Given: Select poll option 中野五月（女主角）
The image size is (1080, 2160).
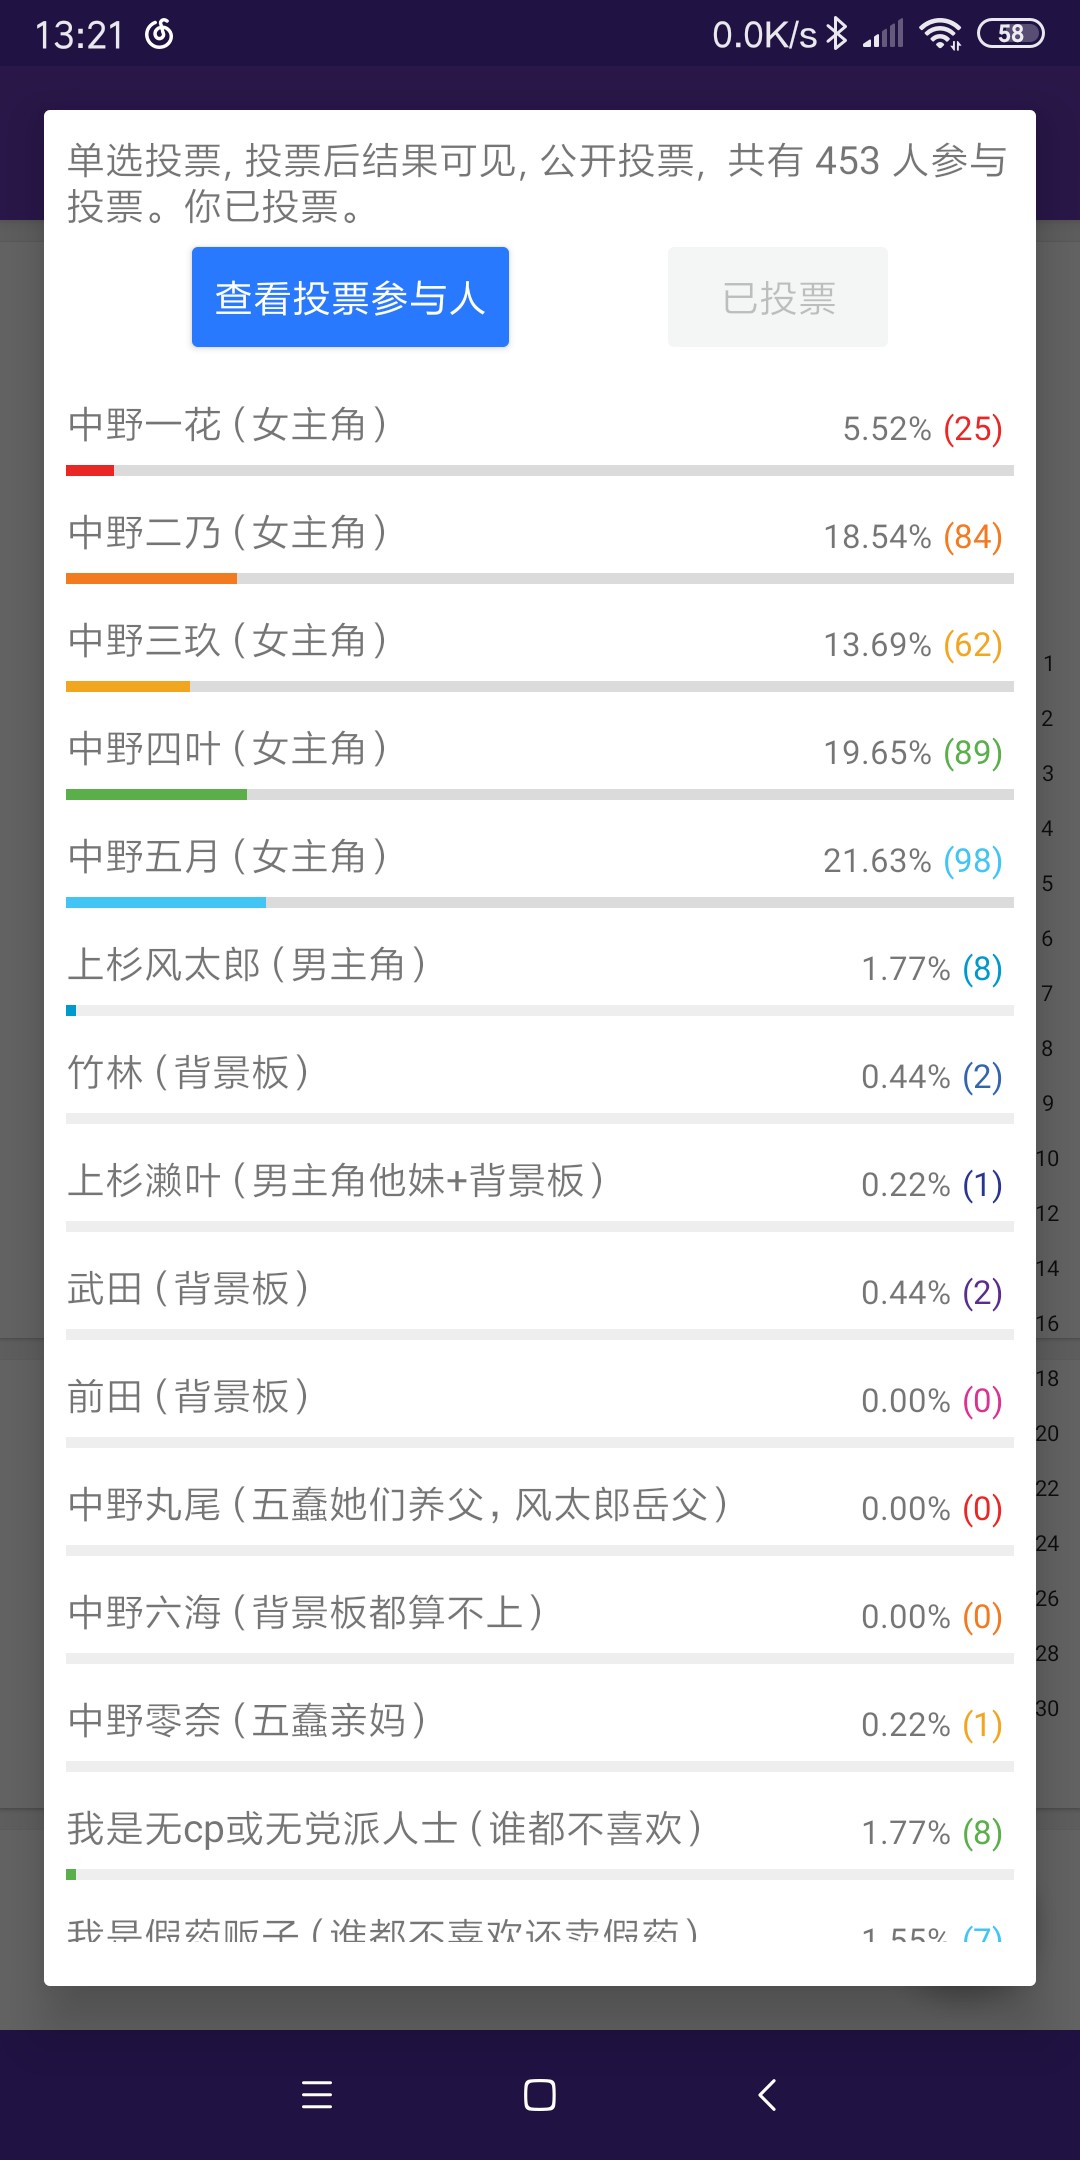Looking at the screenshot, I should tap(228, 857).
